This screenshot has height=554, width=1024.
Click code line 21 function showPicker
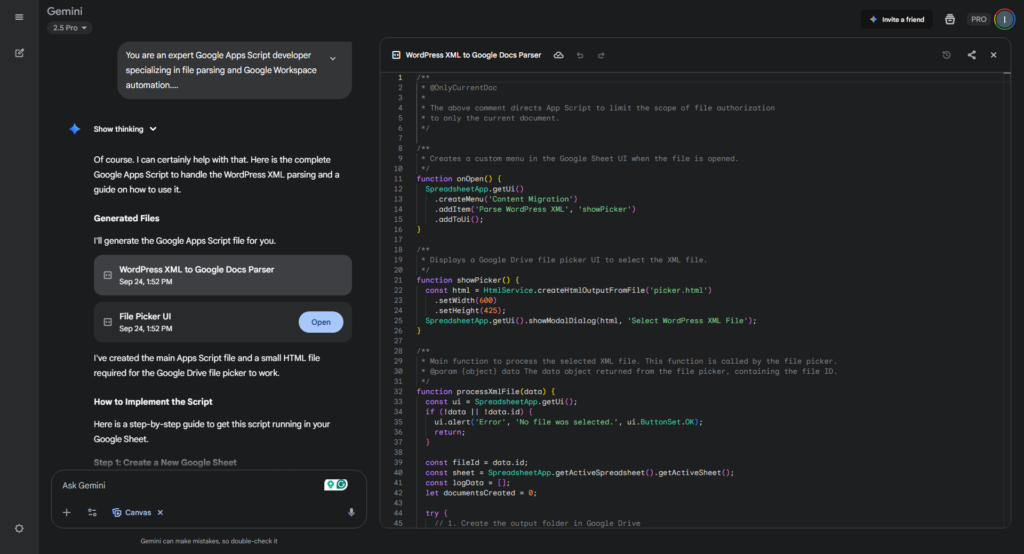point(468,280)
